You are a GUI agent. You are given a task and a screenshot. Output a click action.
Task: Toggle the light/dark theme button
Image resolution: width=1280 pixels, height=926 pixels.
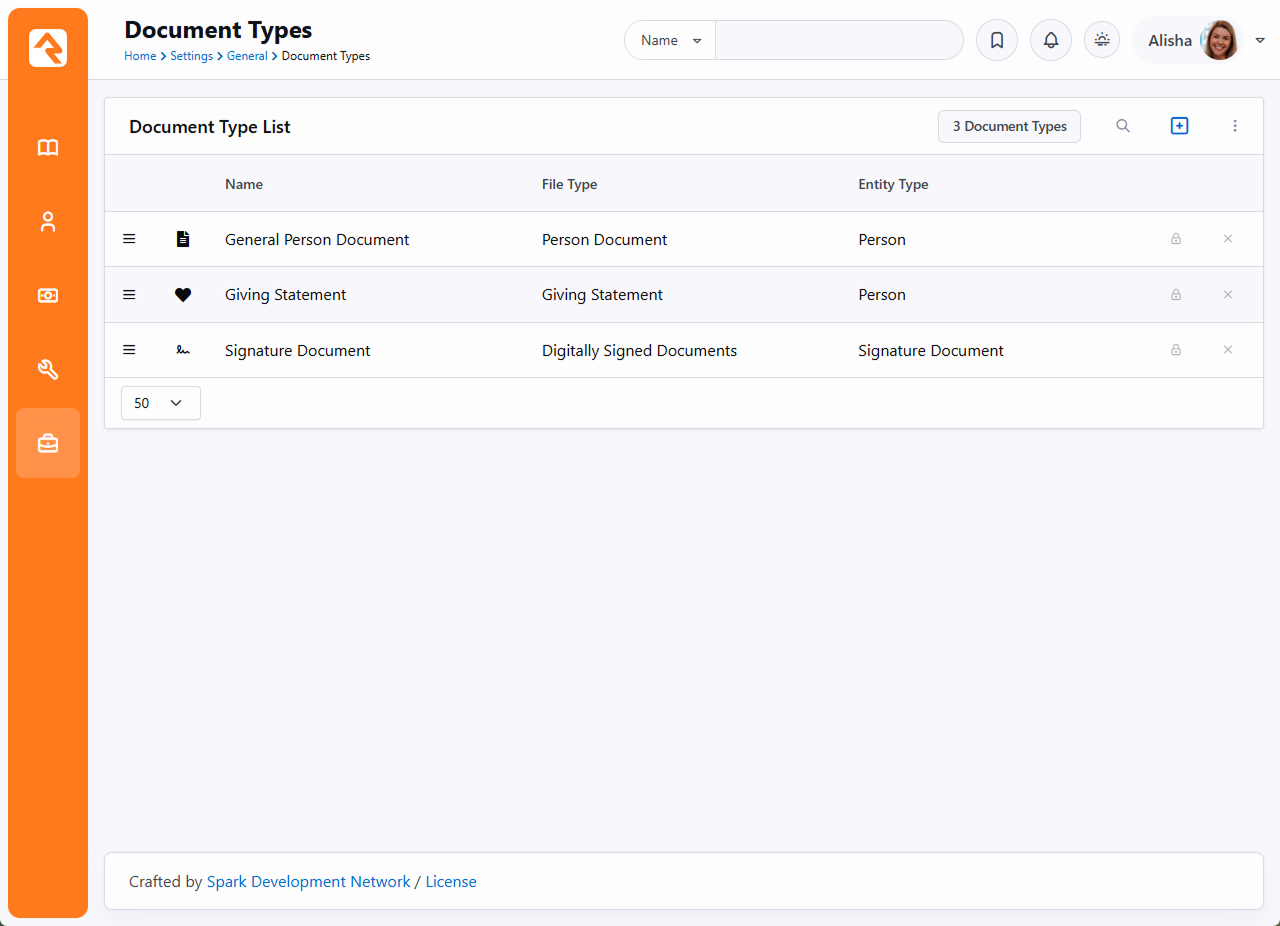[1102, 40]
